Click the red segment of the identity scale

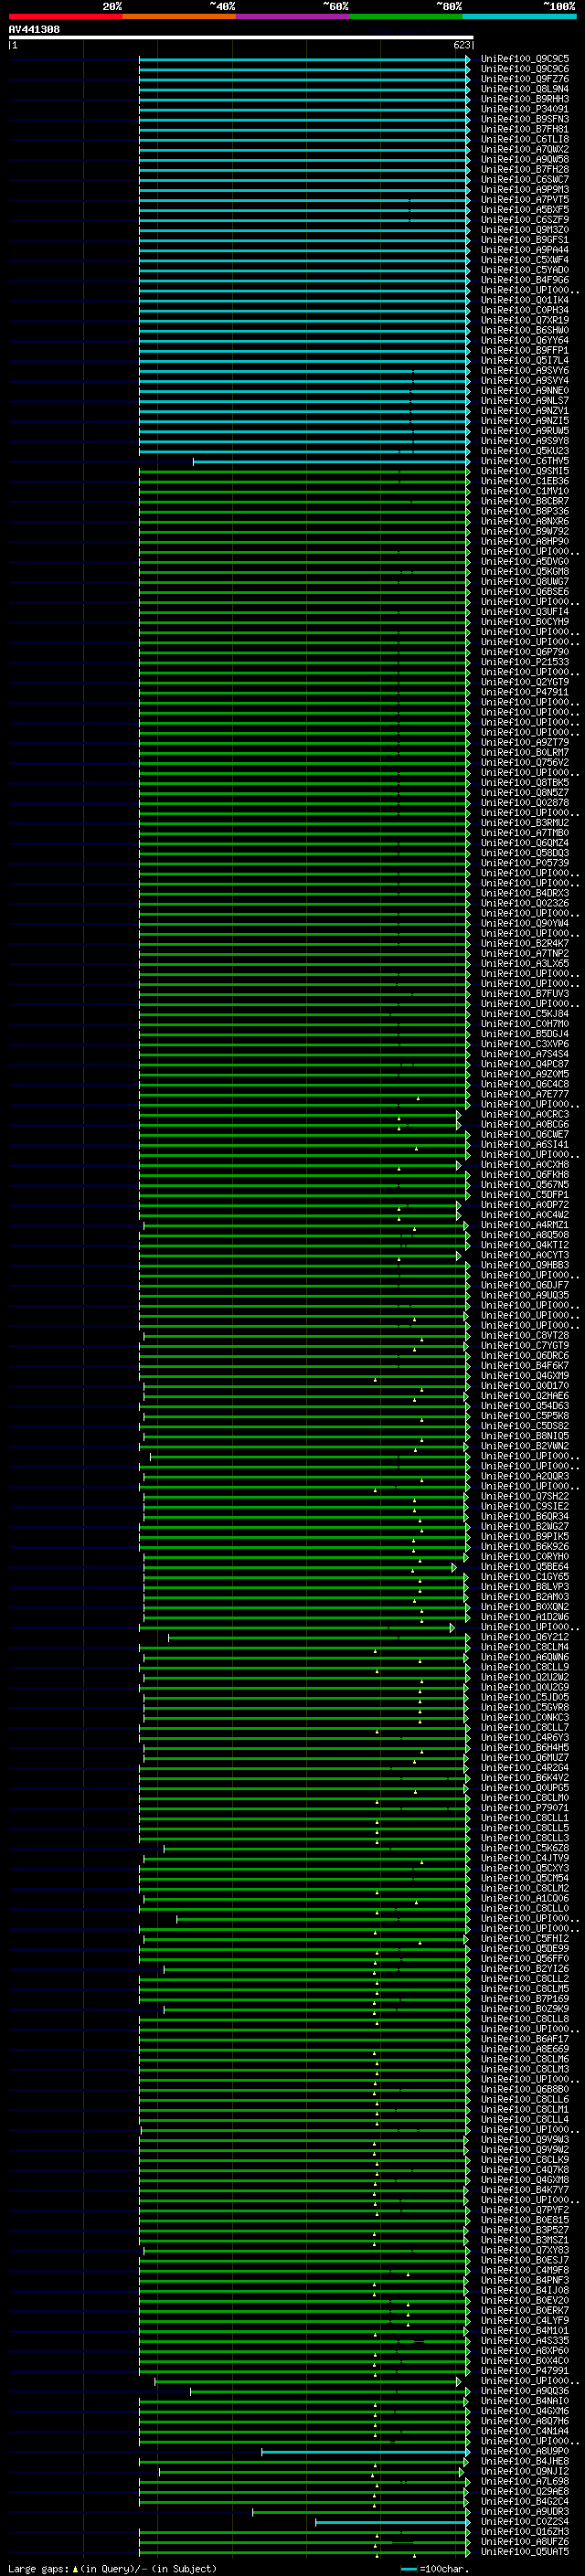pos(65,16)
